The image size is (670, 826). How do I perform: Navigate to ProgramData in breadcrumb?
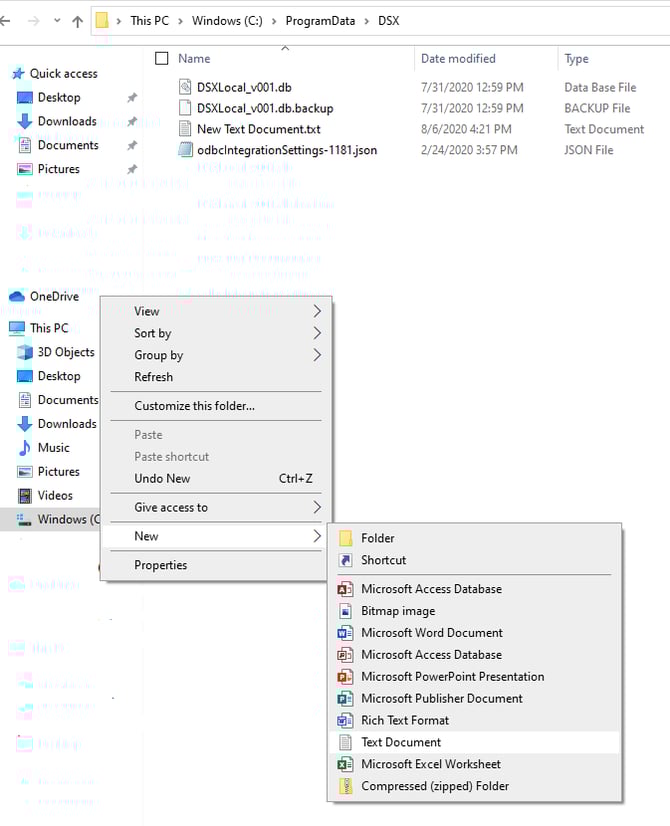point(320,21)
